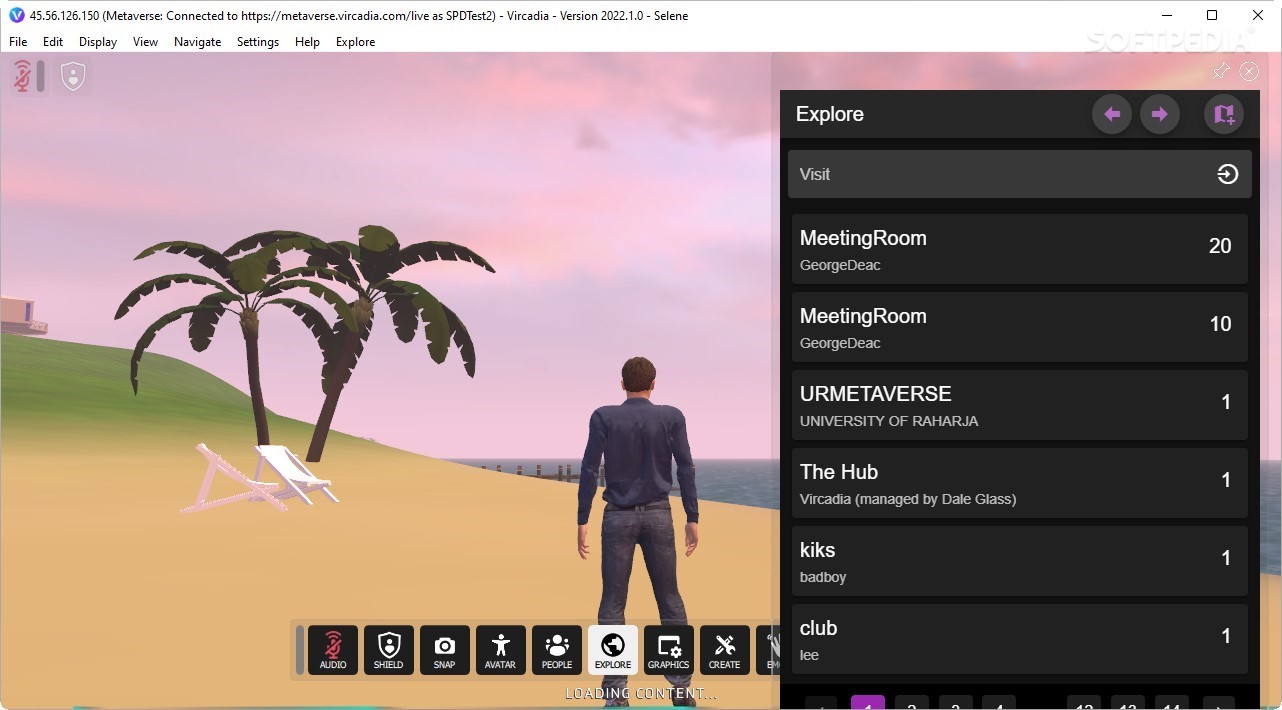Pin the Explore panel with pushpin icon
The image size is (1282, 710).
[x=1221, y=71]
